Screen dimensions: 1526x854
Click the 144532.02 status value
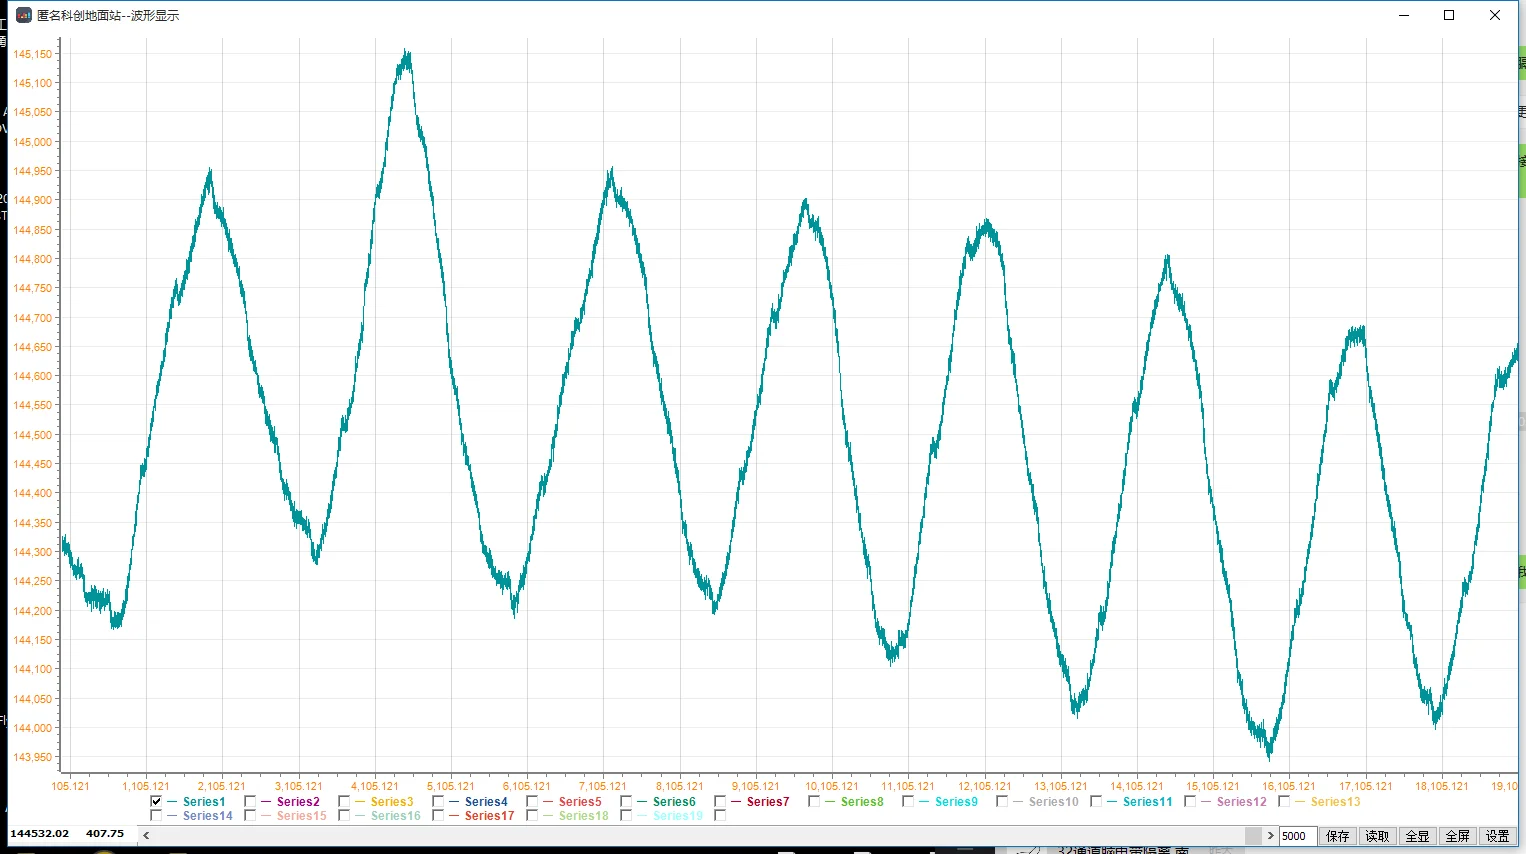click(x=40, y=833)
